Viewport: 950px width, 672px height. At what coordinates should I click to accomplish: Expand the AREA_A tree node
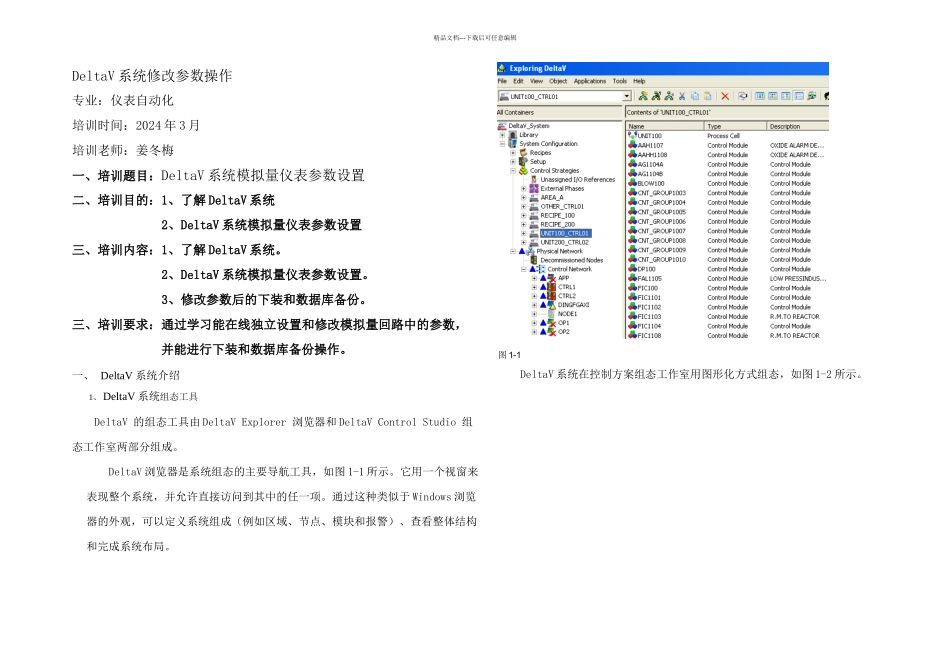[x=523, y=198]
